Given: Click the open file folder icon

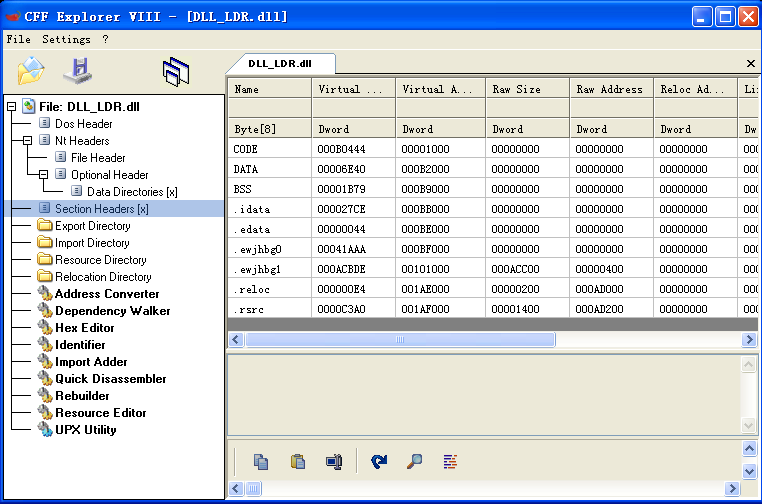Looking at the screenshot, I should pyautogui.click(x=31, y=71).
